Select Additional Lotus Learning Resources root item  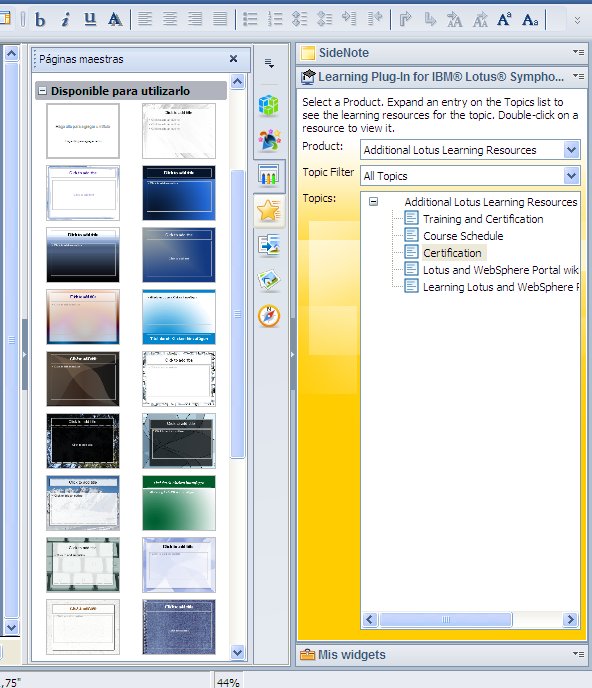click(x=491, y=202)
